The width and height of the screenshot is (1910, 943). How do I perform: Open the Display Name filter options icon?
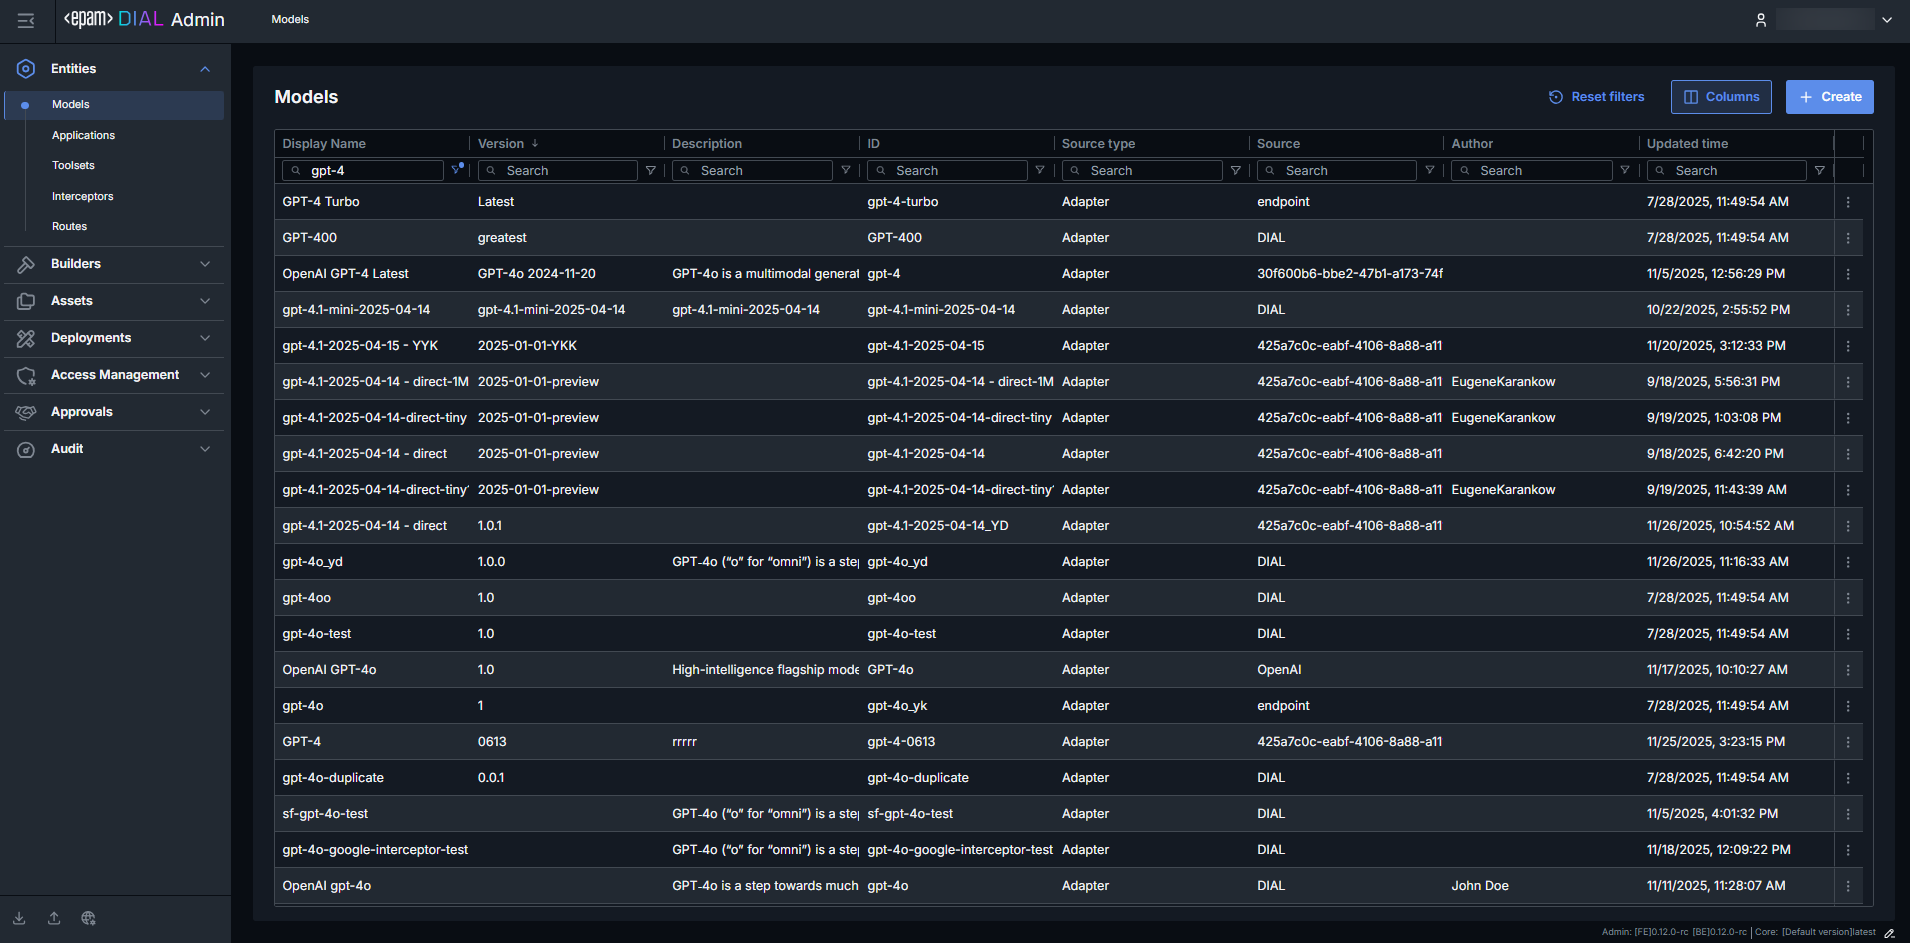point(457,170)
